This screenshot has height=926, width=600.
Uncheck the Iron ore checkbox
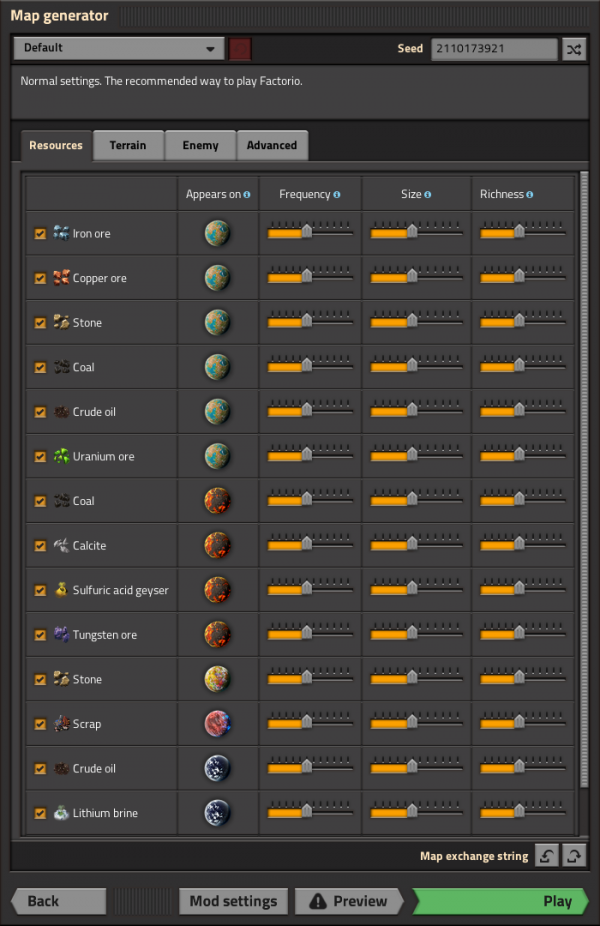40,234
